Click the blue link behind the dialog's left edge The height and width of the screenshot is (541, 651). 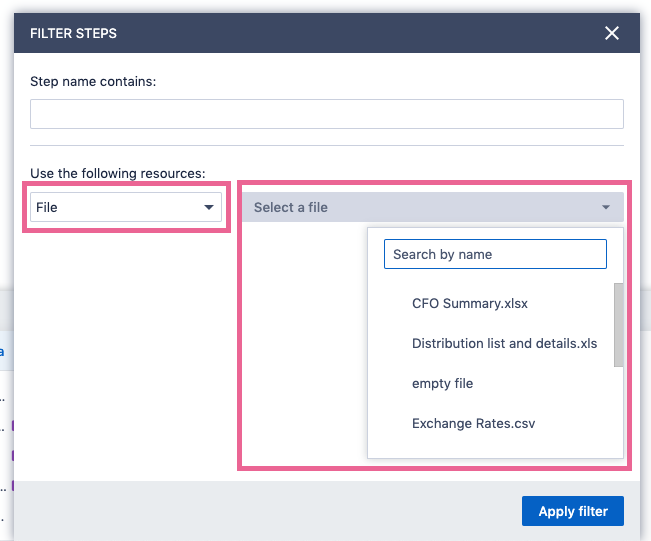click(2, 352)
